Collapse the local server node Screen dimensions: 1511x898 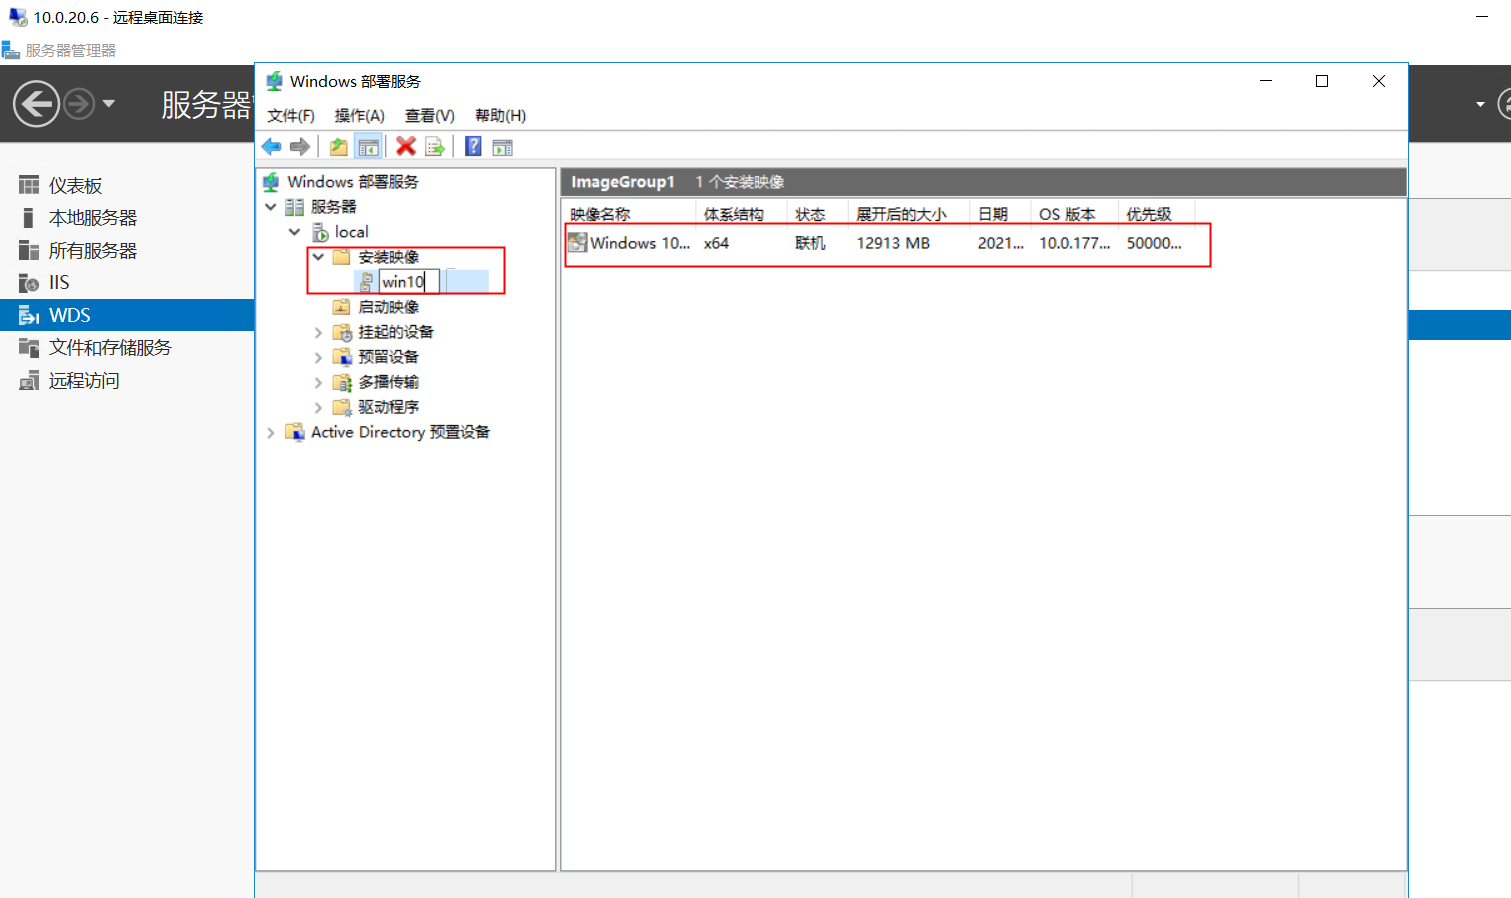point(295,232)
